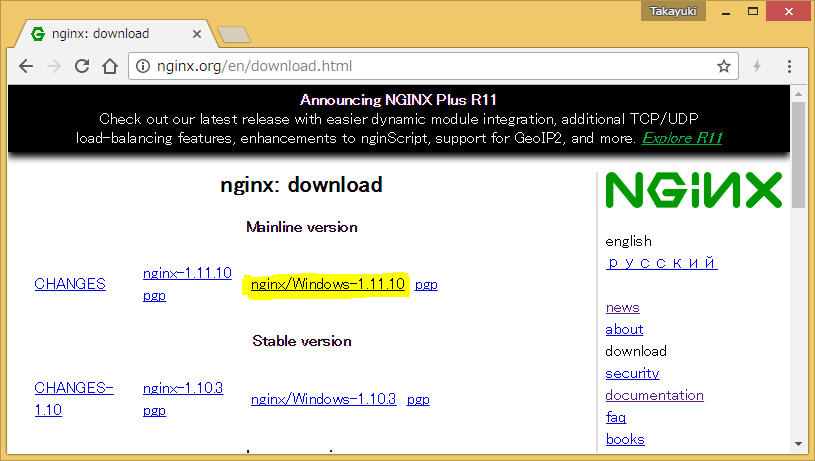Open the documentation sidebar link
The image size is (815, 461).
(x=654, y=395)
